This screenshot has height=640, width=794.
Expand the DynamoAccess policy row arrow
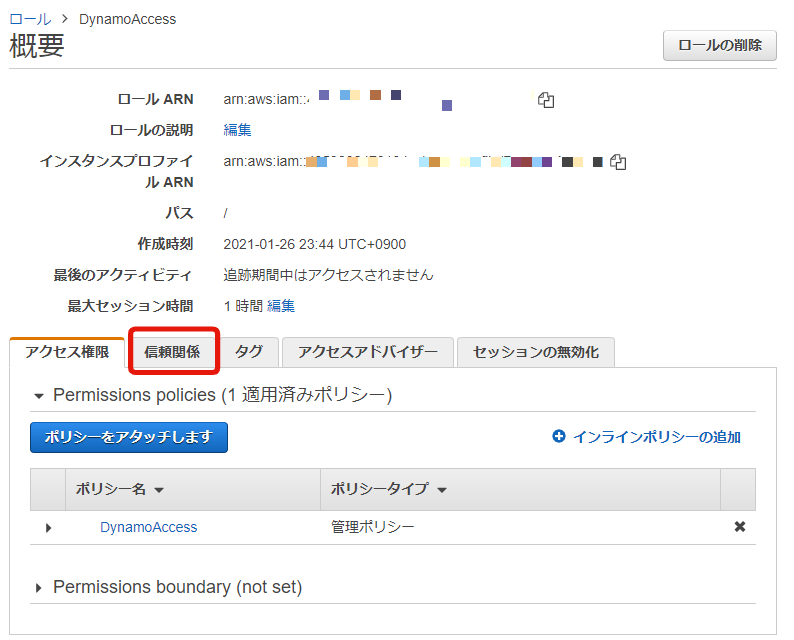pos(49,528)
